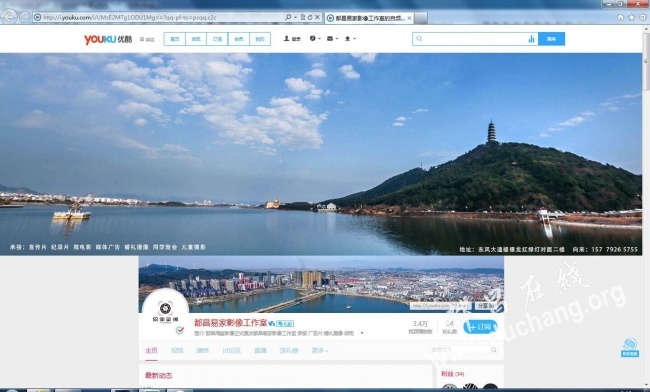
Task: Click the channel's round avatar logo
Action: click(165, 312)
